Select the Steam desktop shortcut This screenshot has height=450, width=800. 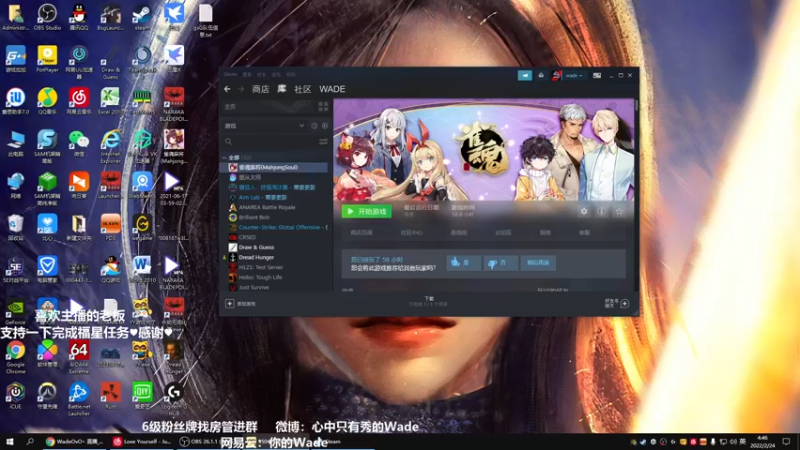pos(142,17)
